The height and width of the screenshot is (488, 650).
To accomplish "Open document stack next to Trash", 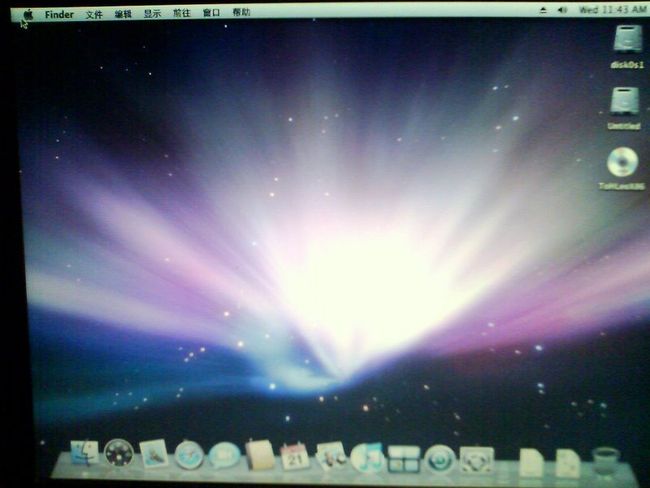I will coord(568,463).
